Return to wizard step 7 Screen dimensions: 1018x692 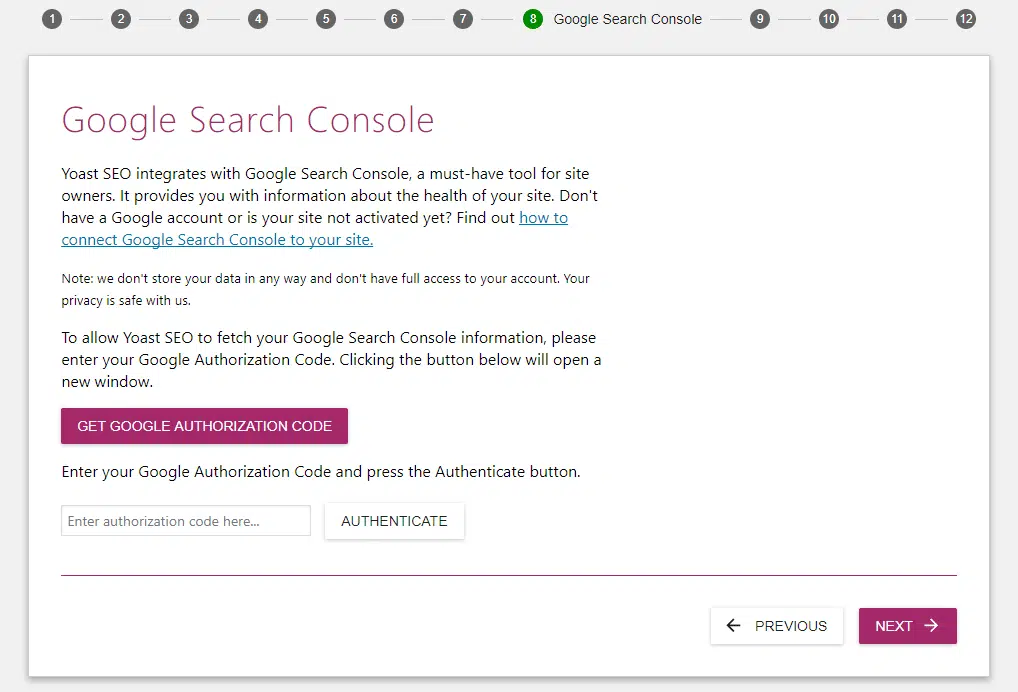463,19
